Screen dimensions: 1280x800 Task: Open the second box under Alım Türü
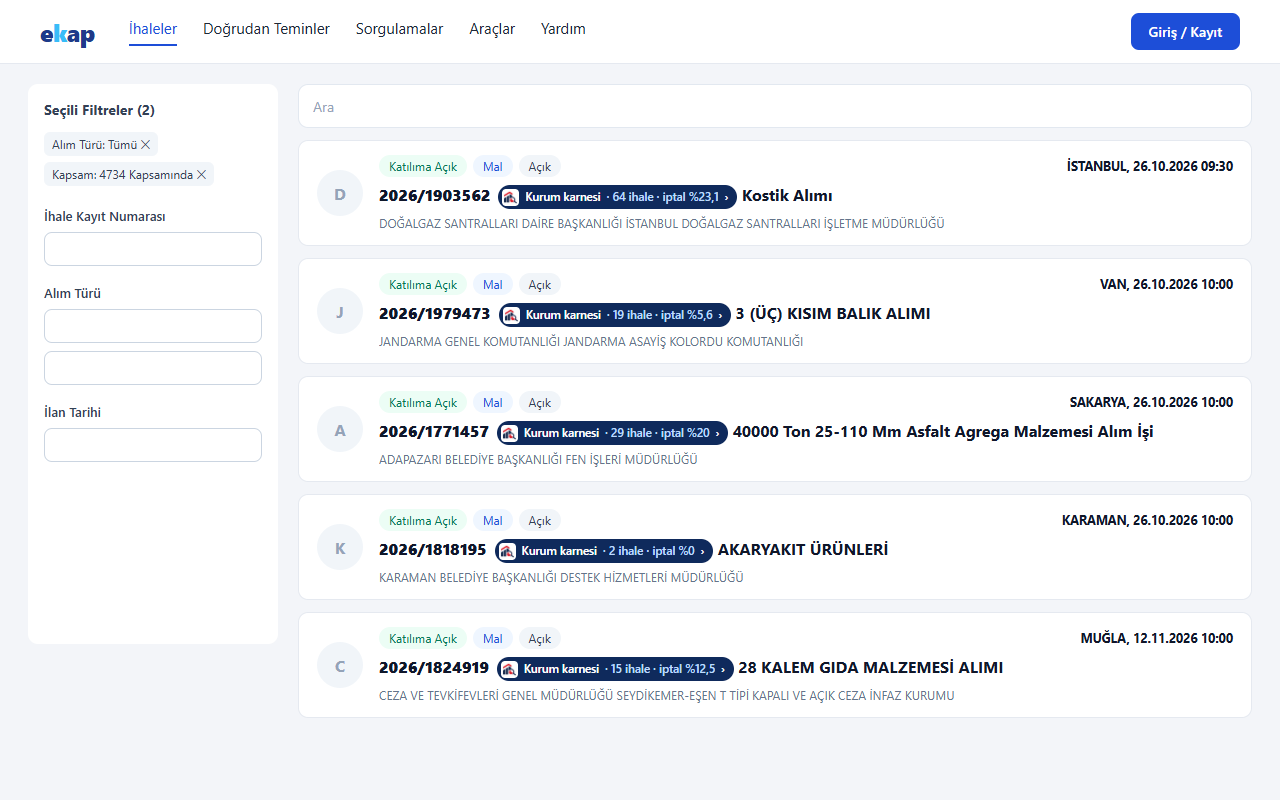click(x=153, y=368)
